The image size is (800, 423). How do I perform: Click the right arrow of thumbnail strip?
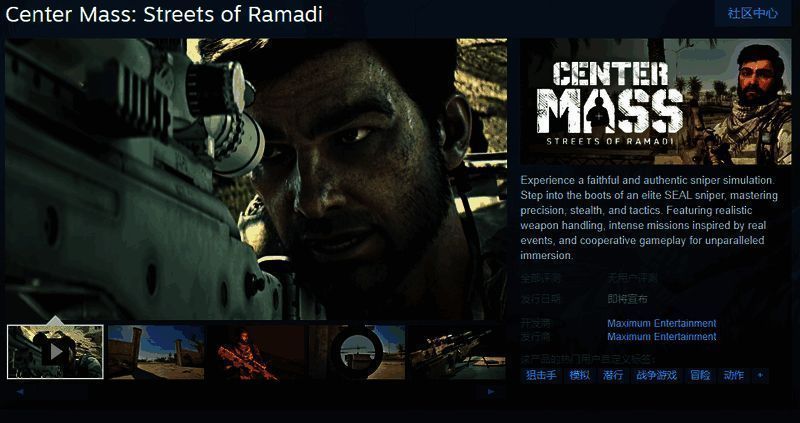pyautogui.click(x=491, y=392)
